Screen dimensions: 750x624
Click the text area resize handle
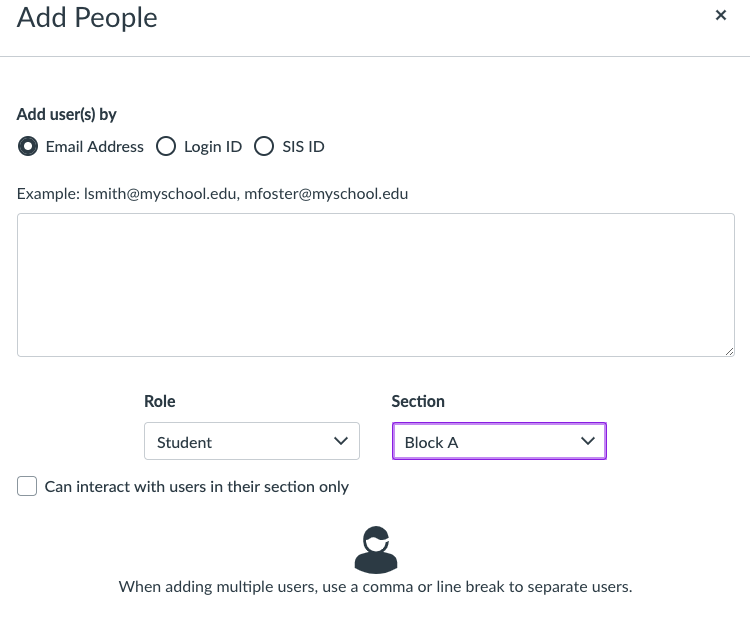point(729,350)
